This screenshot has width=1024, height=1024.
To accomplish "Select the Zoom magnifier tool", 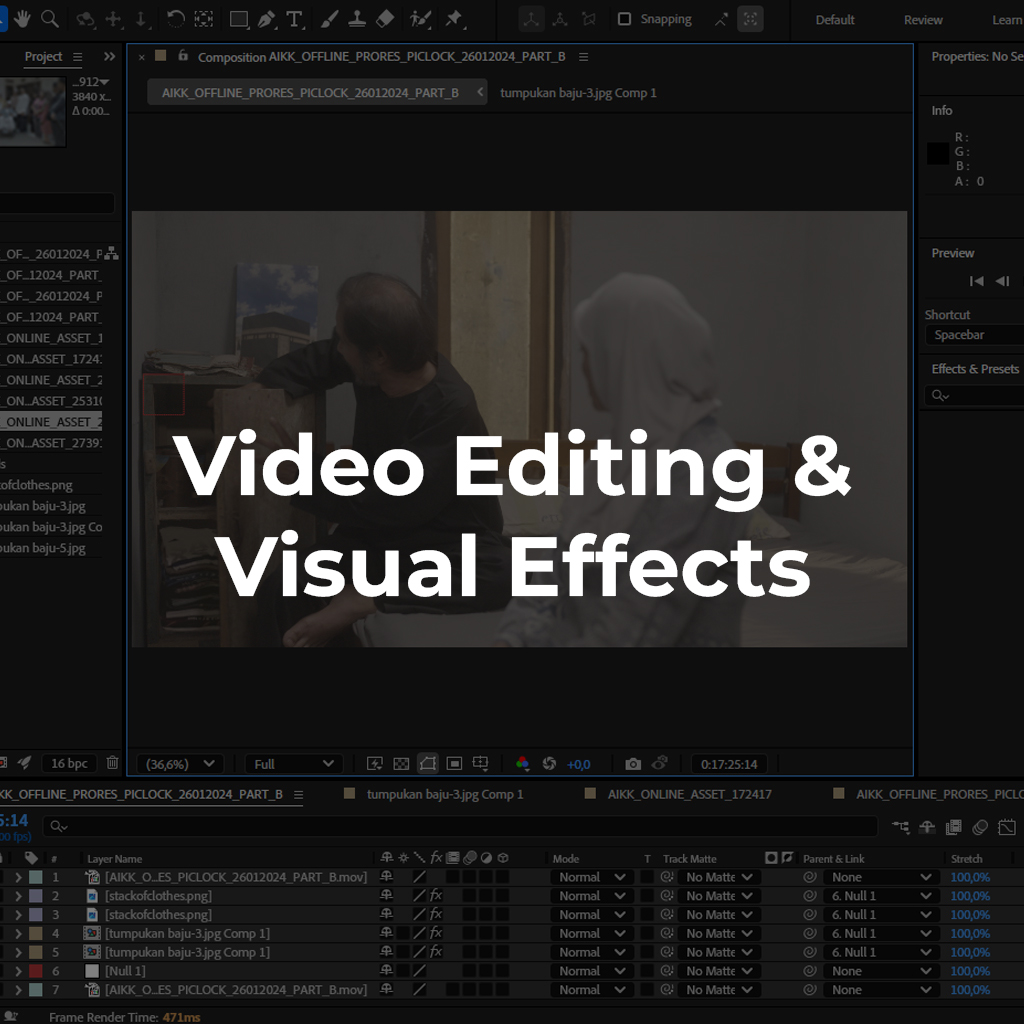I will tap(48, 19).
